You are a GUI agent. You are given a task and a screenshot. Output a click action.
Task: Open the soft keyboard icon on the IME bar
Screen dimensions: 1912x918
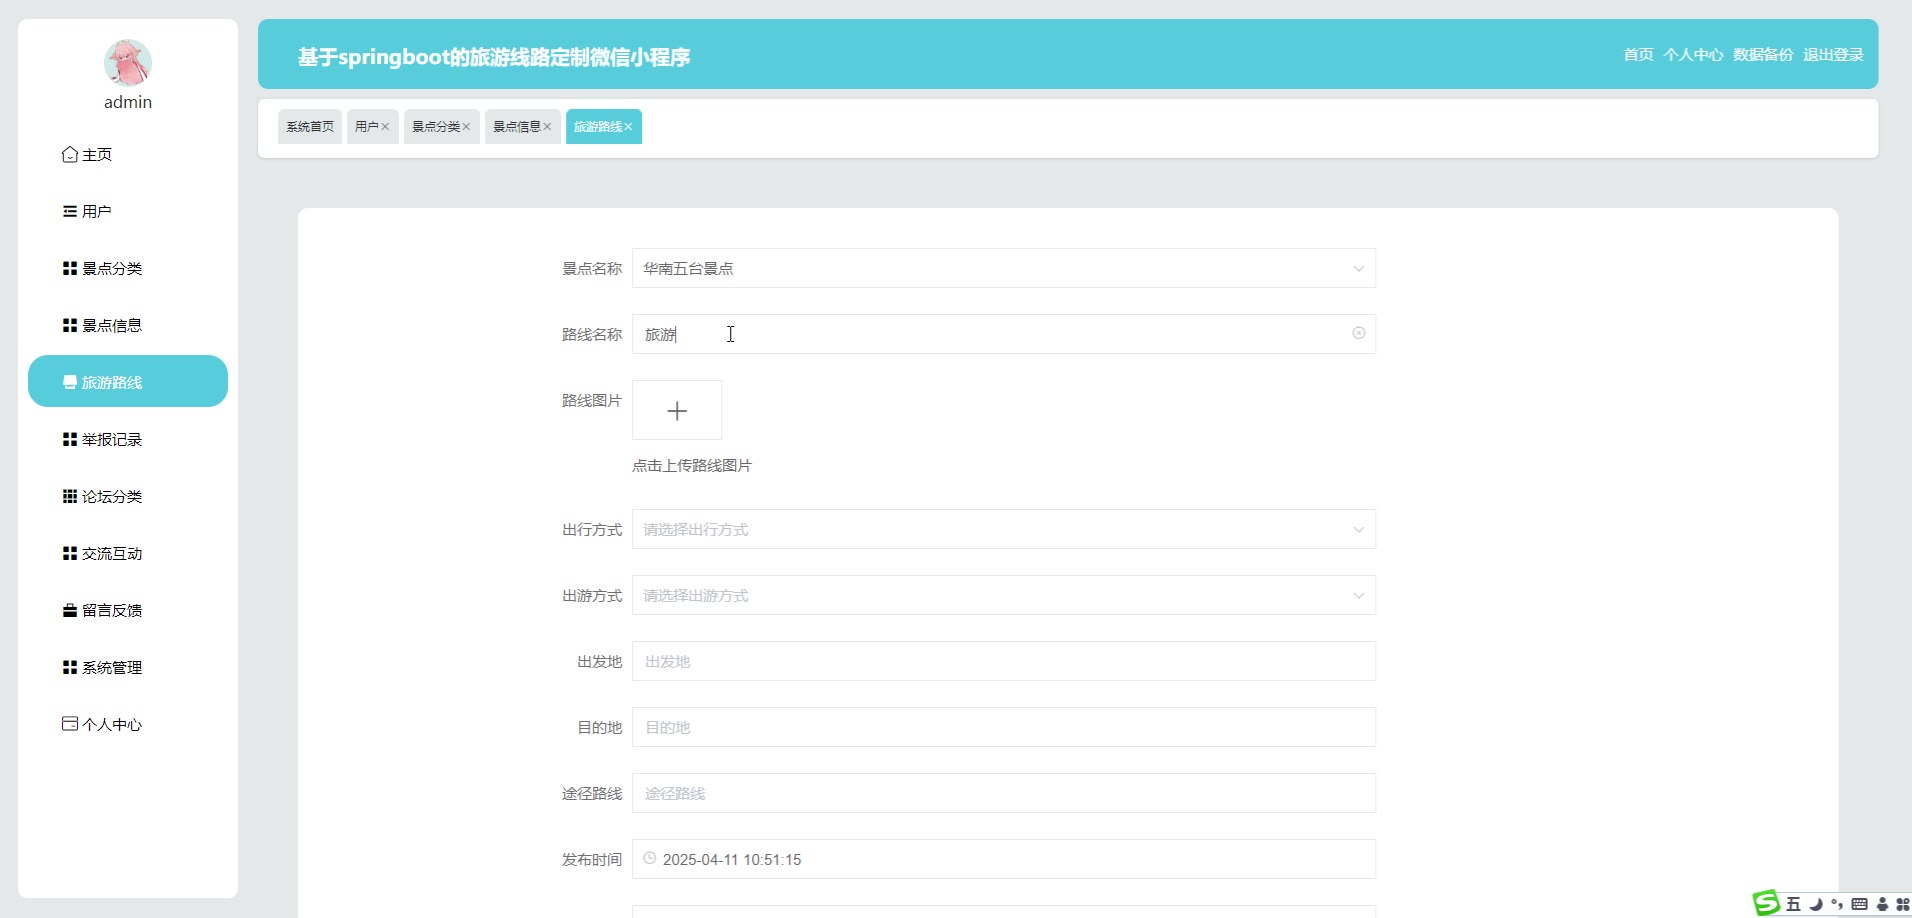click(1860, 904)
